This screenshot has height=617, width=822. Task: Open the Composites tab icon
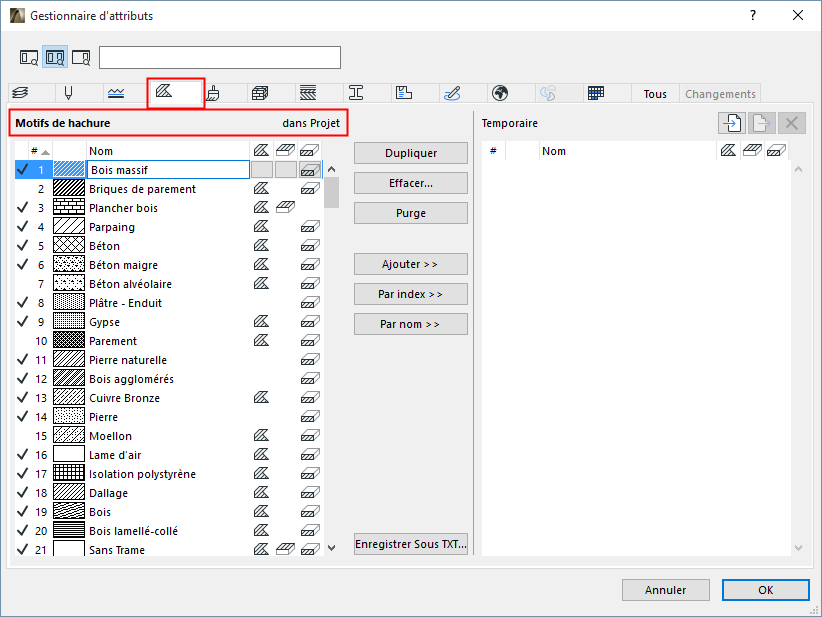coord(308,93)
